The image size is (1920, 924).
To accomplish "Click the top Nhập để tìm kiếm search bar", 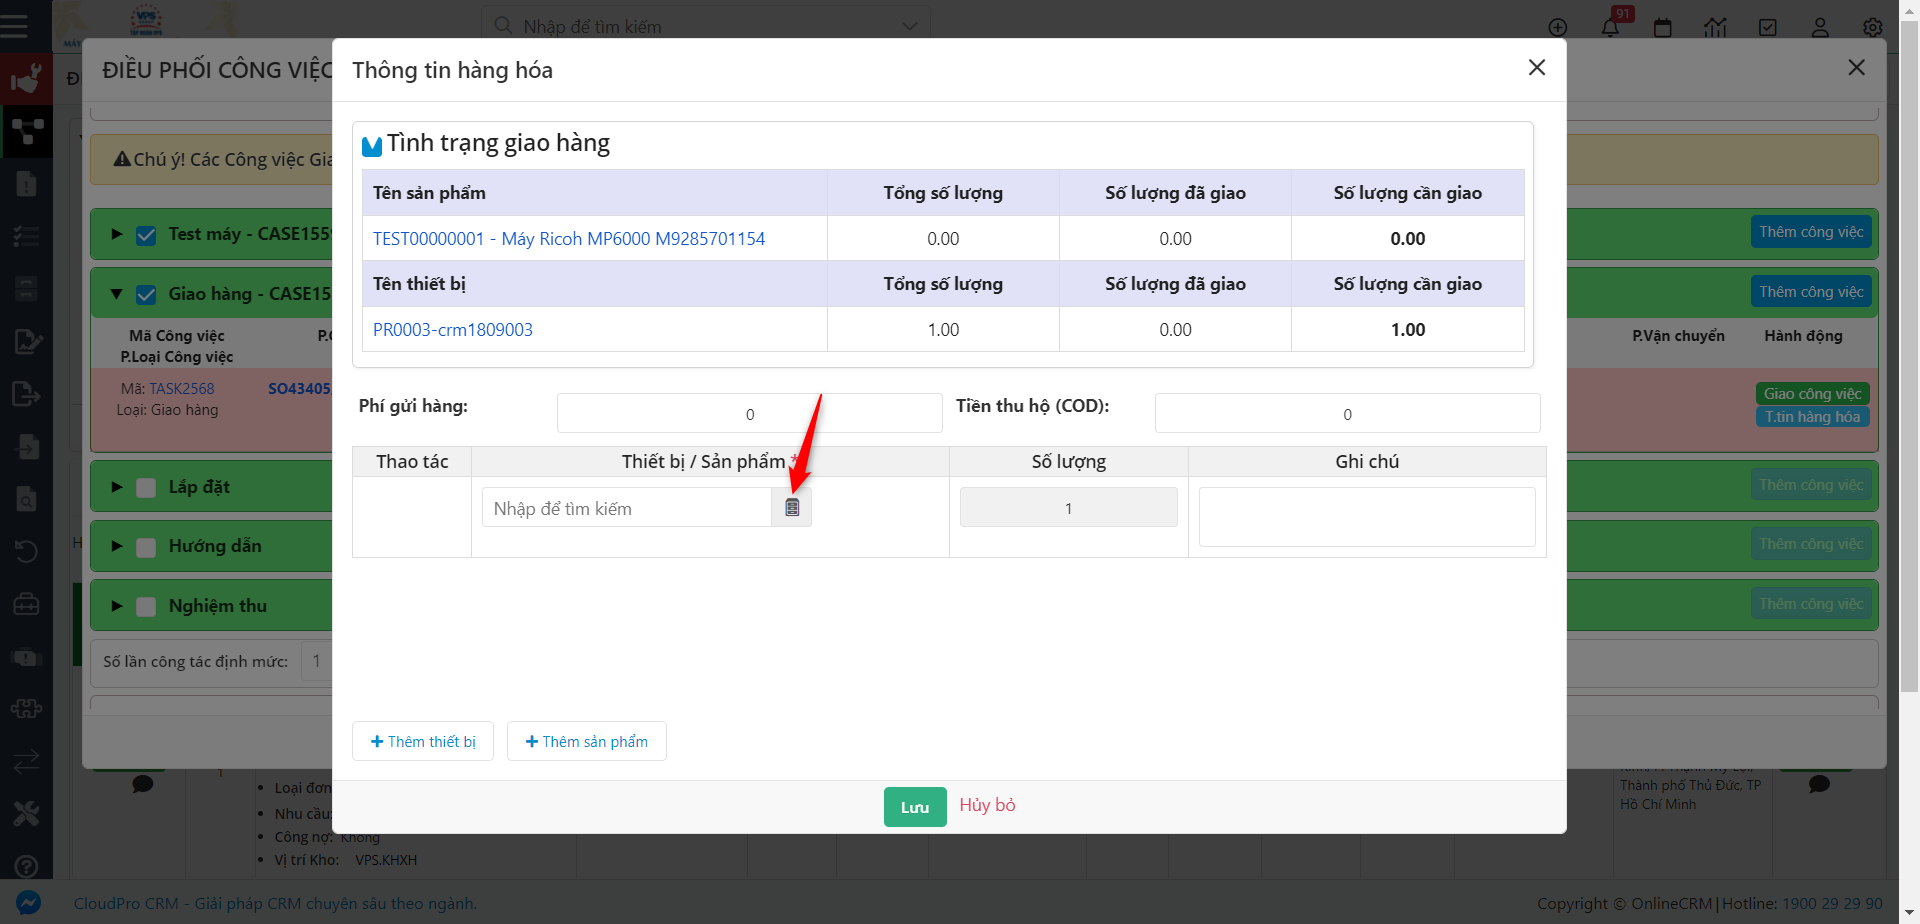I will click(x=705, y=27).
